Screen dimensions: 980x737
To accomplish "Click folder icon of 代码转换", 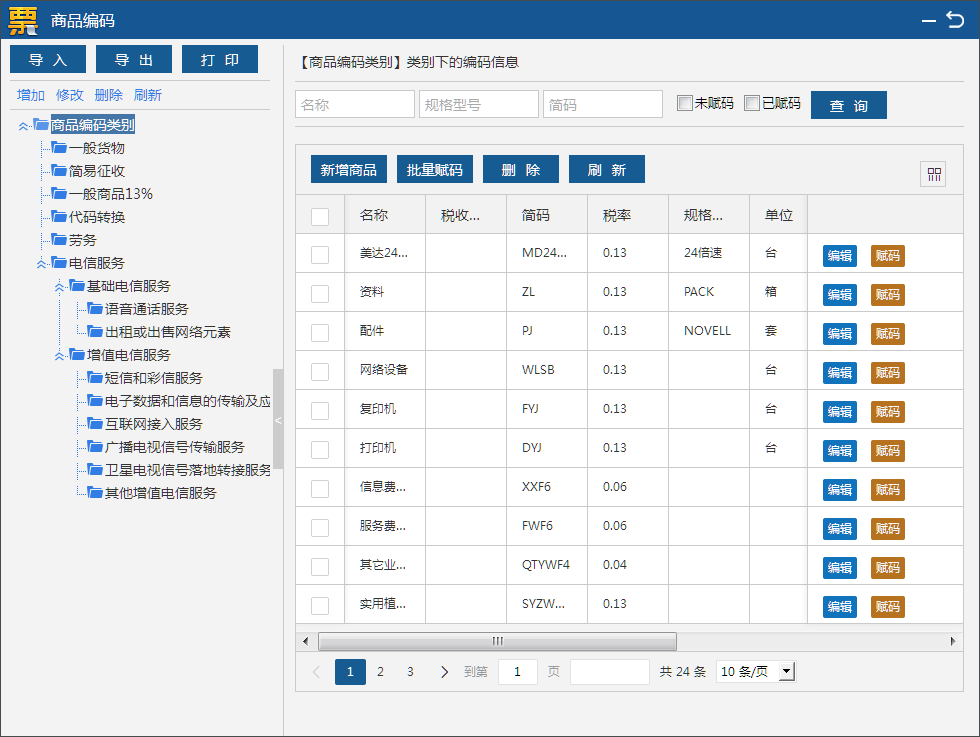I will click(59, 217).
